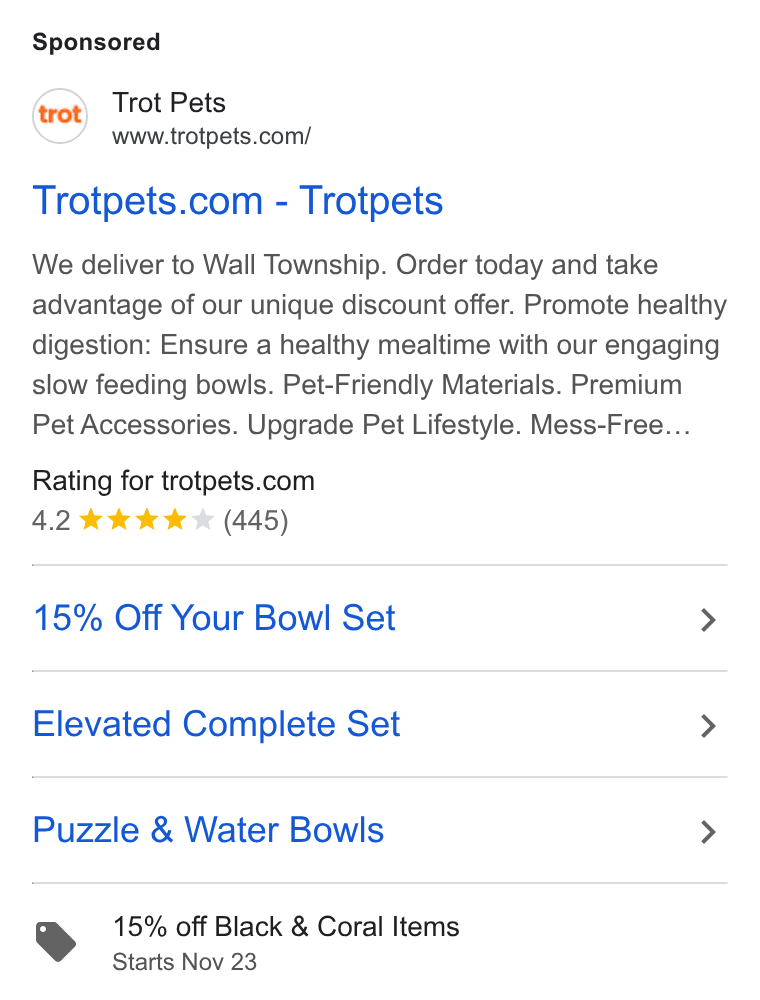This screenshot has width=760, height=1000.
Task: Click the Starts Nov 23 promotion date
Action: 185,962
